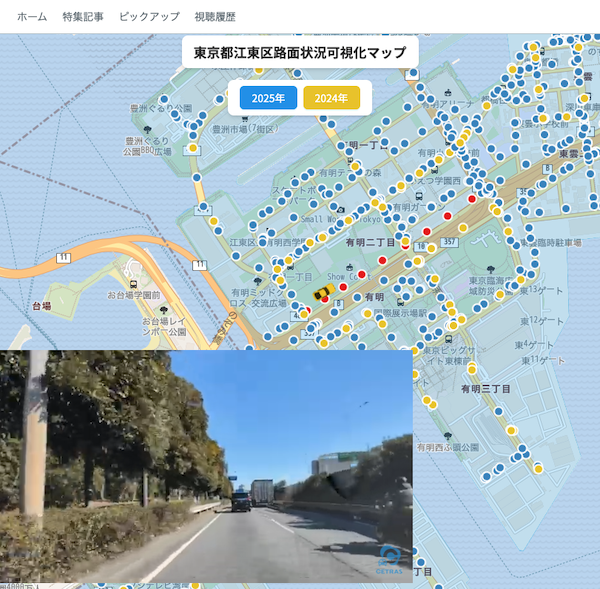Viewport: 600px width, 589px height.
Task: Click the yellow taxi car marker
Action: coord(323,292)
